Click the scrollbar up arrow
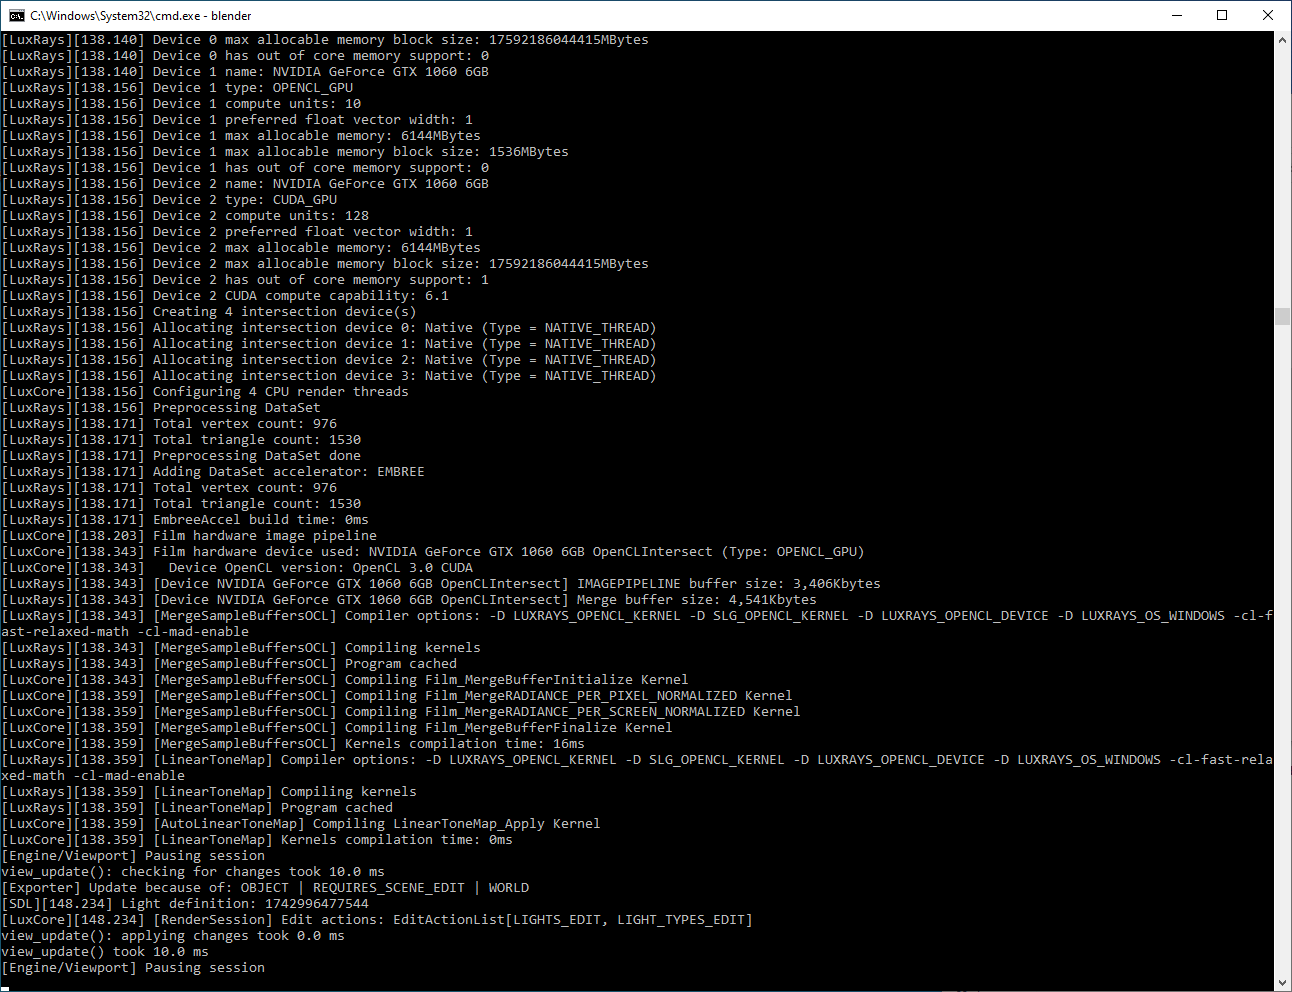1292x992 pixels. (1282, 40)
